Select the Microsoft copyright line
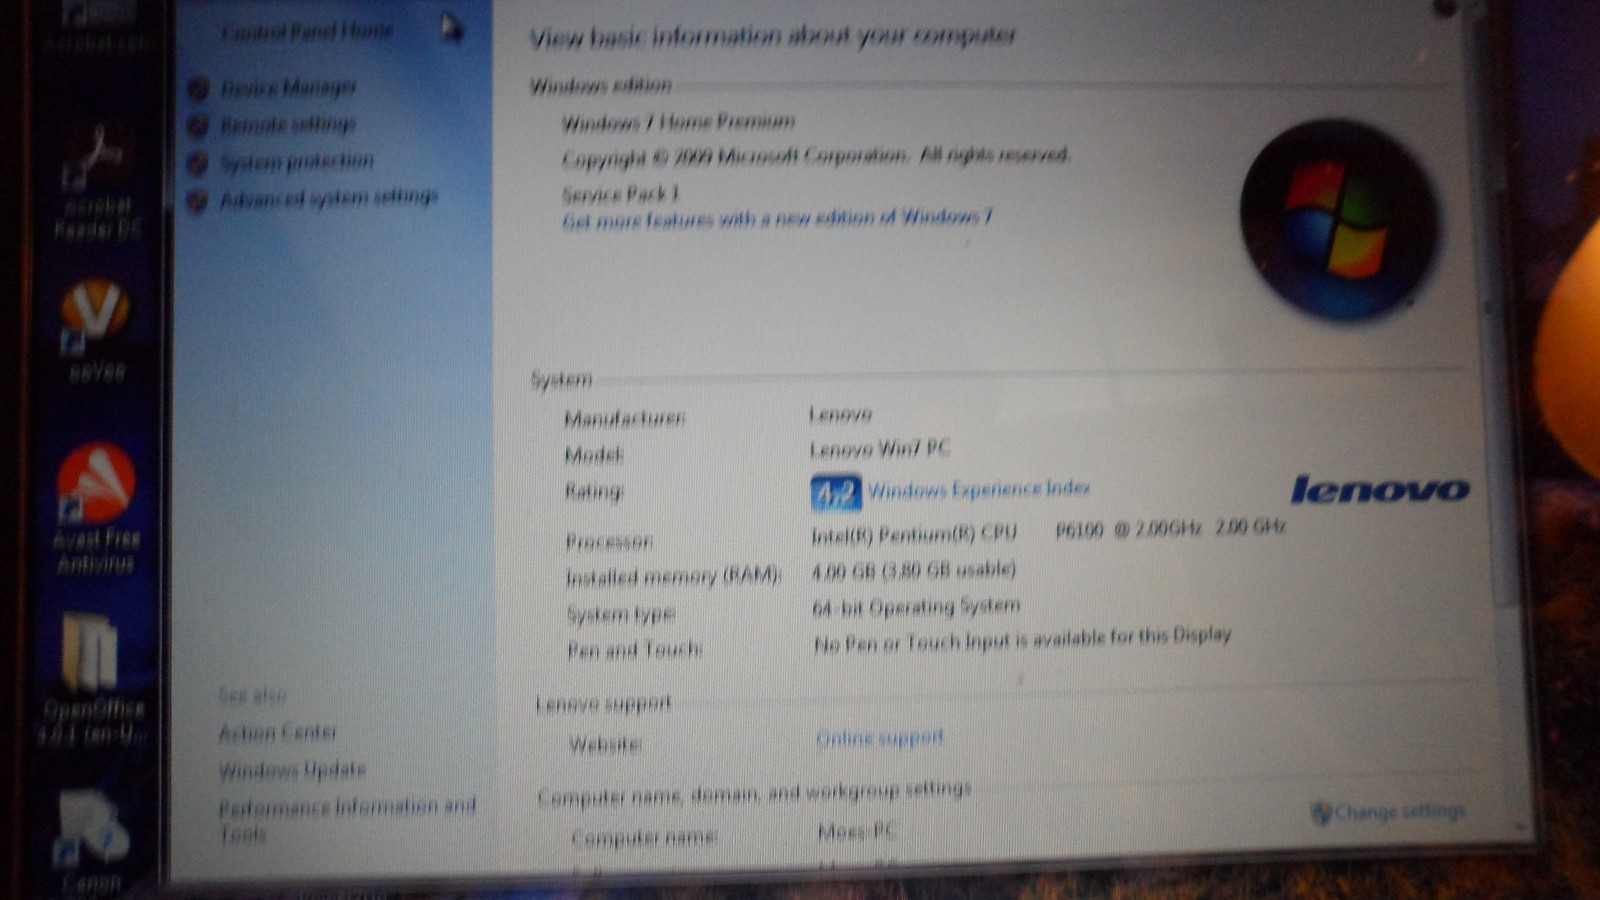The width and height of the screenshot is (1600, 900). [x=816, y=157]
